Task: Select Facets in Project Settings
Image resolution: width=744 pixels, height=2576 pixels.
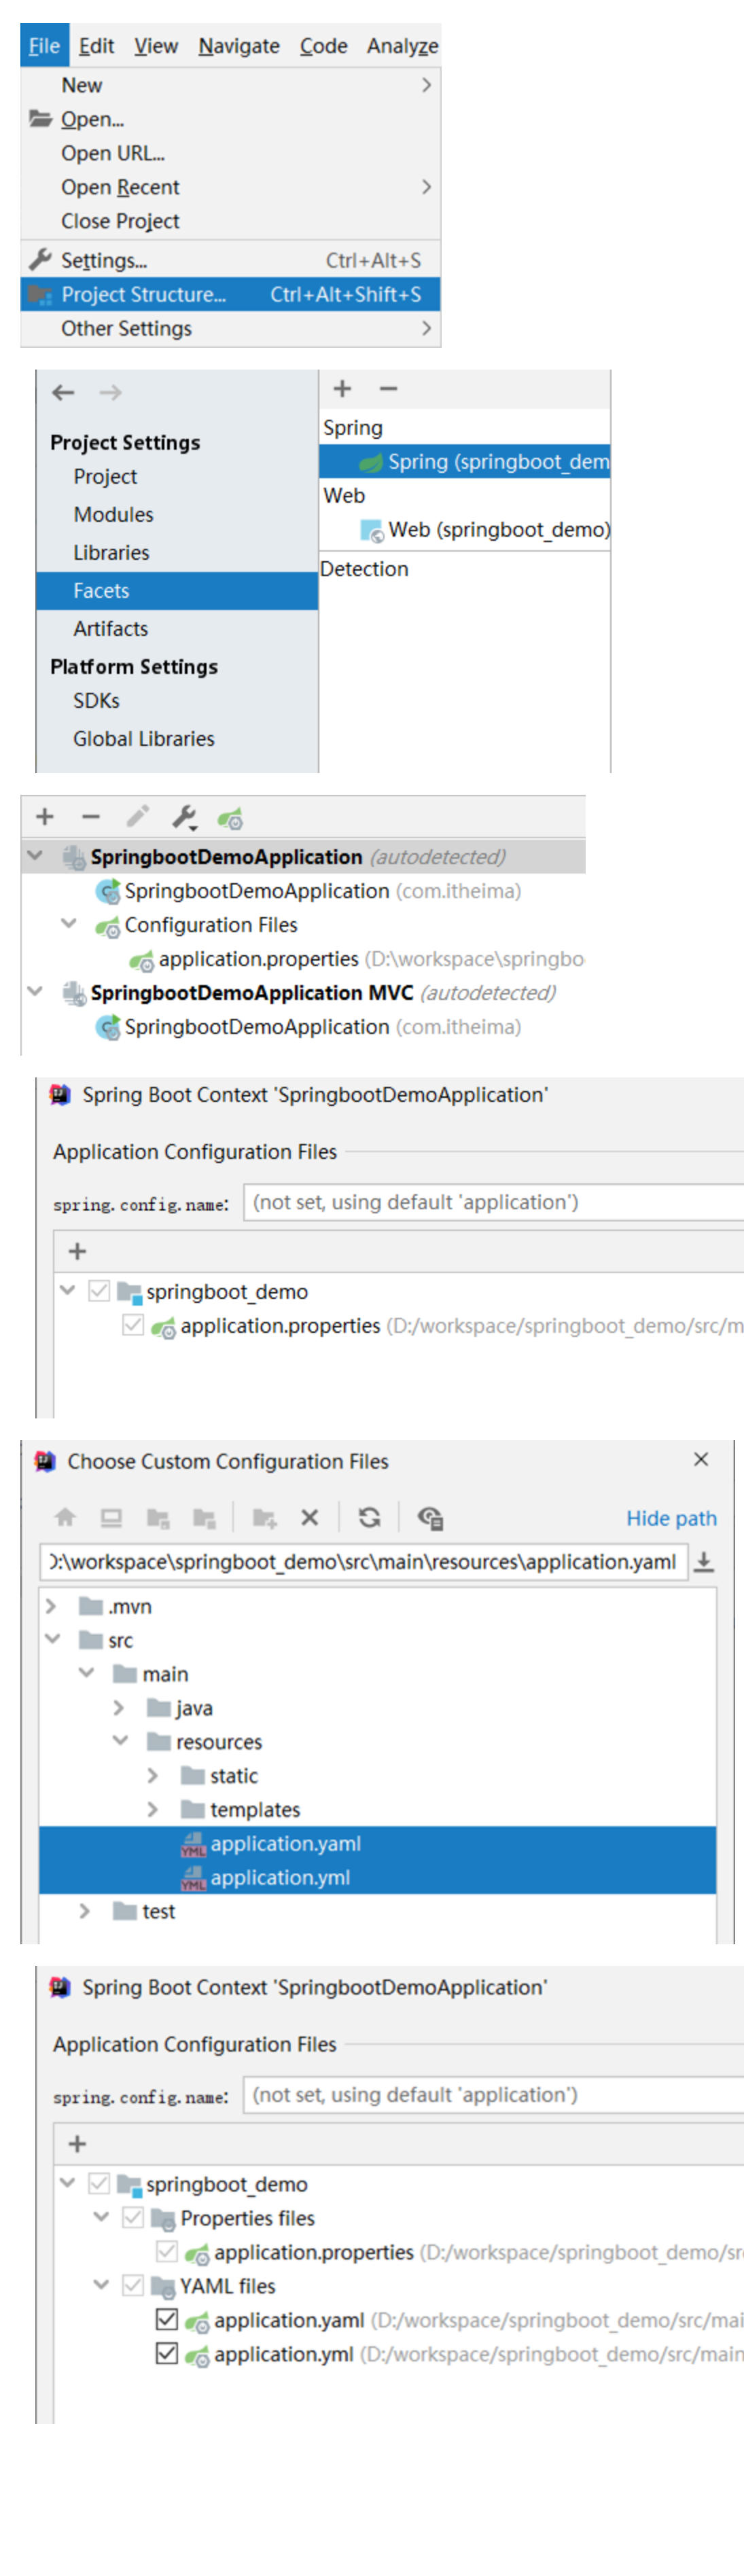Action: pos(177,591)
